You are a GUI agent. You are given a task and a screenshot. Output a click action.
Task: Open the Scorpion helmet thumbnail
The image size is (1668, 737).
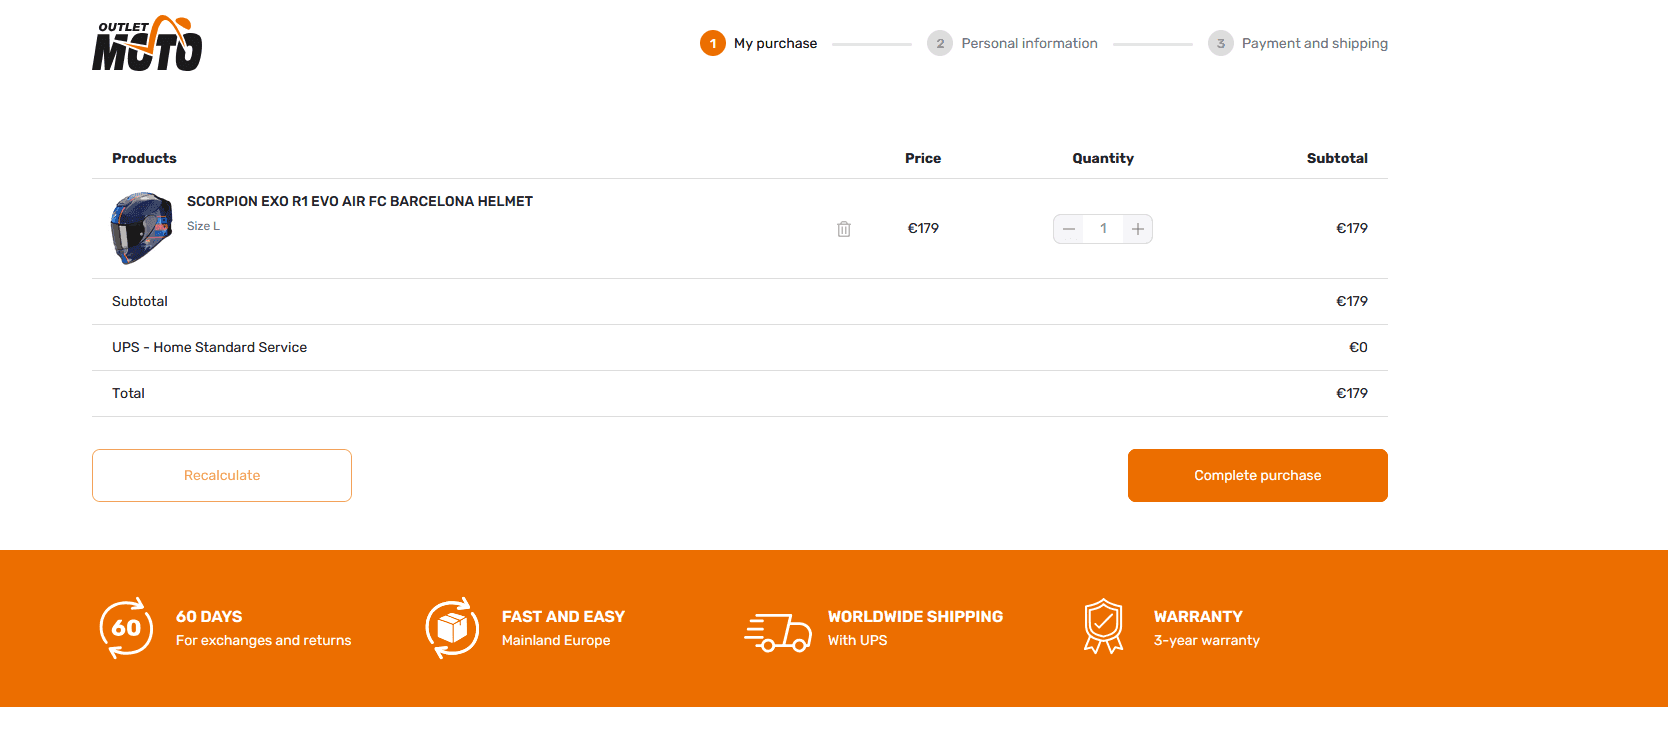pyautogui.click(x=141, y=228)
